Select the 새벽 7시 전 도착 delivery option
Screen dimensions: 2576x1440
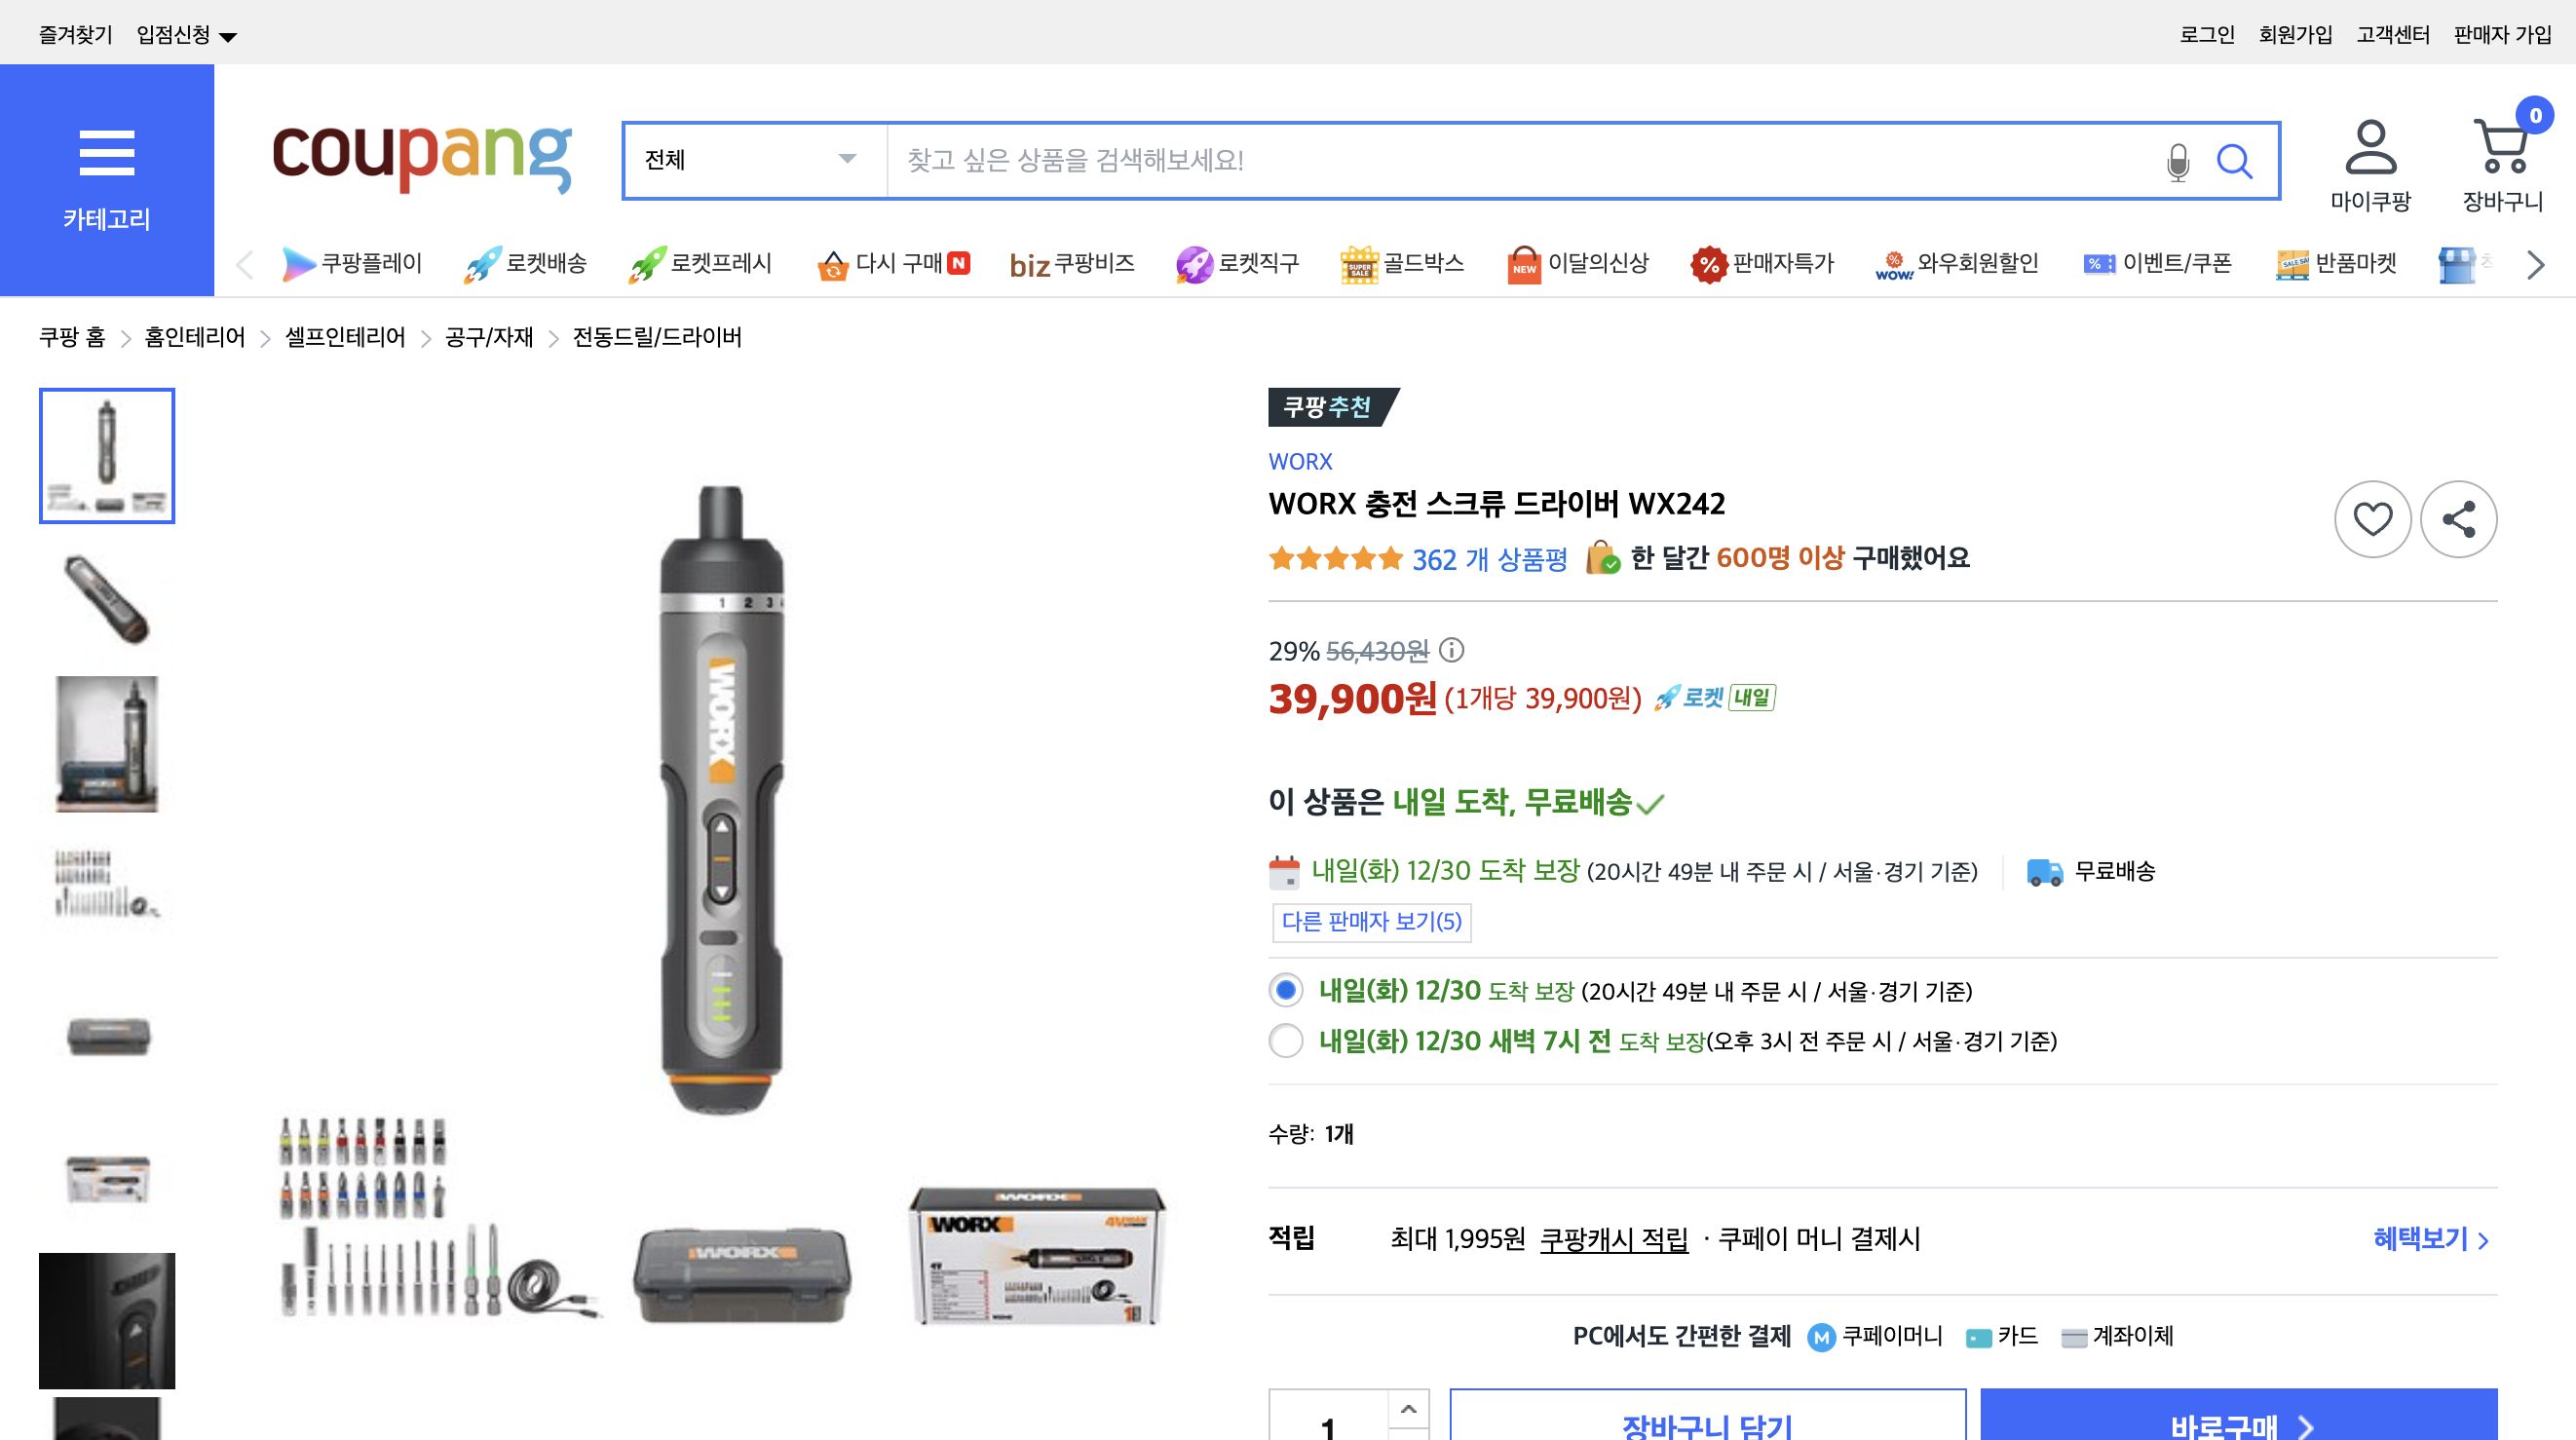1284,1042
